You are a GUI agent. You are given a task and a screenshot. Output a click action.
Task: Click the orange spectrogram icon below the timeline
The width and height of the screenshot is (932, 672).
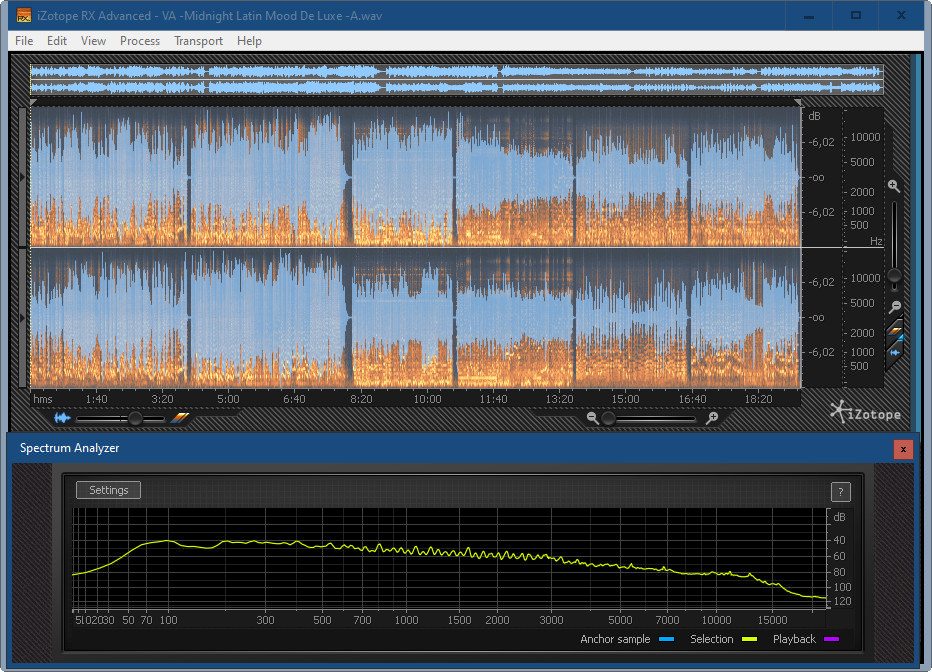(180, 418)
